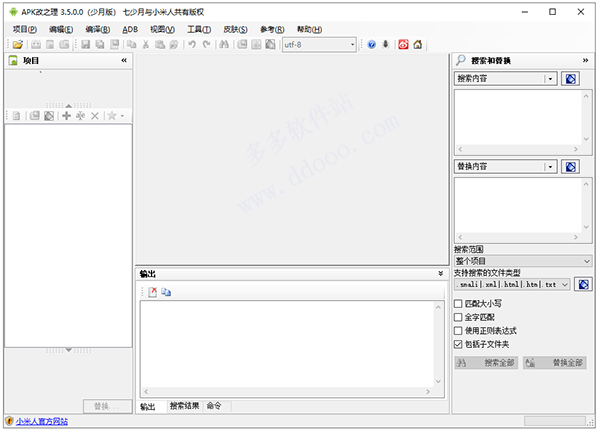Click the Paste toolbar icon
600x432 pixels.
pos(160,45)
